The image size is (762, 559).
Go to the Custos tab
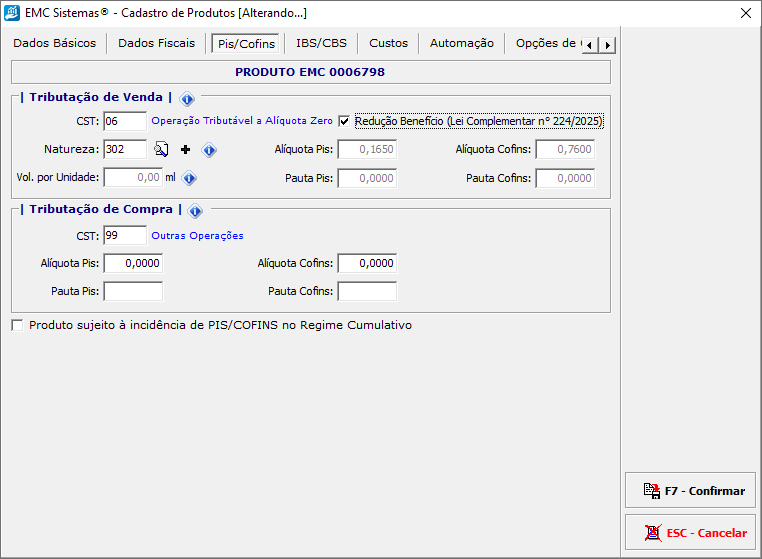point(388,44)
